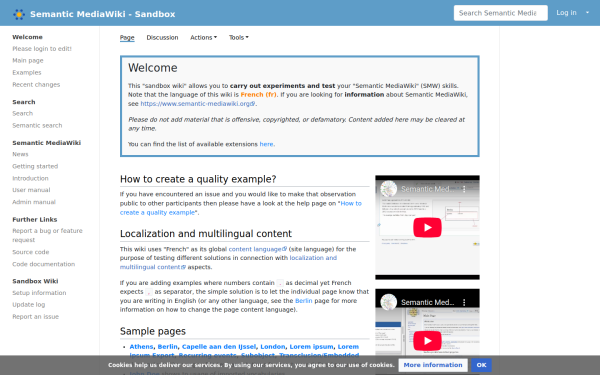The height and width of the screenshot is (375, 600).
Task: Click the Semantic MediaWiki logo icon
Action: click(19, 14)
